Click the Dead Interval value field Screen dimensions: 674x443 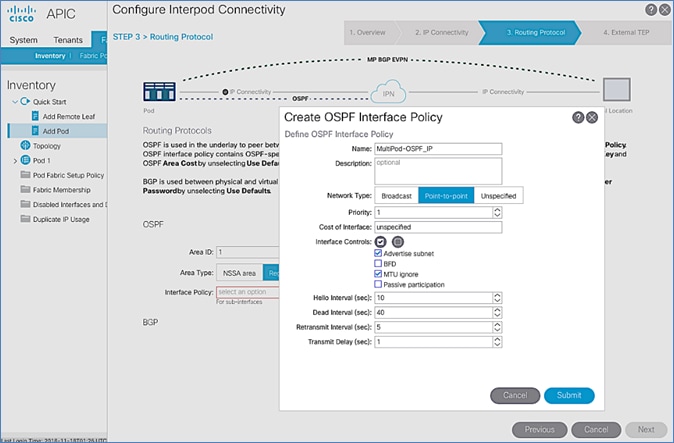[x=433, y=312]
